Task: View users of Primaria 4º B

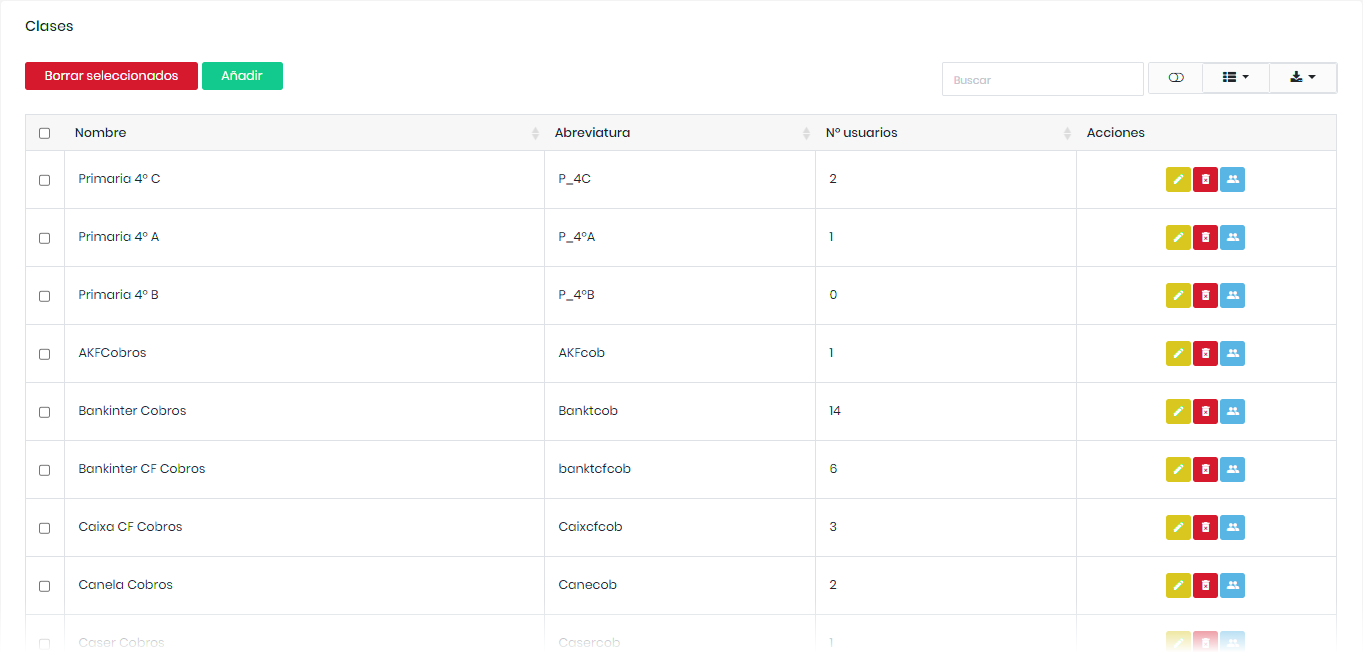Action: (1232, 296)
